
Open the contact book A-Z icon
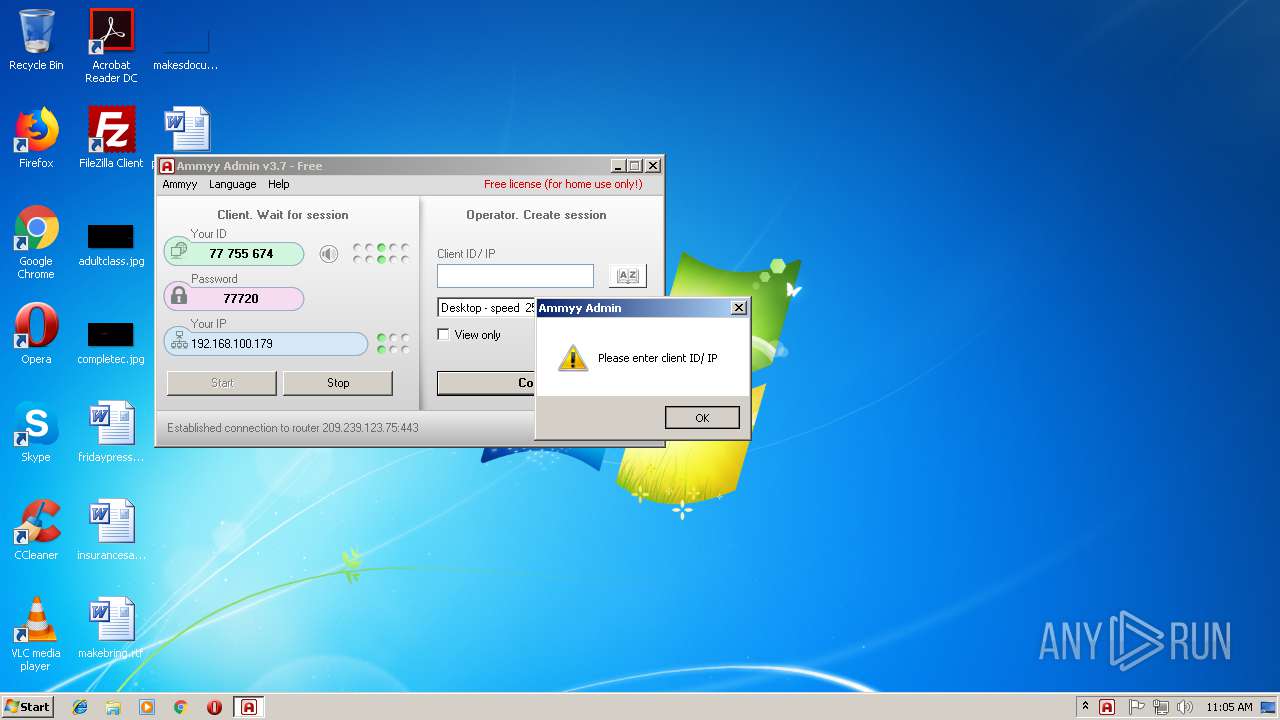click(x=628, y=276)
